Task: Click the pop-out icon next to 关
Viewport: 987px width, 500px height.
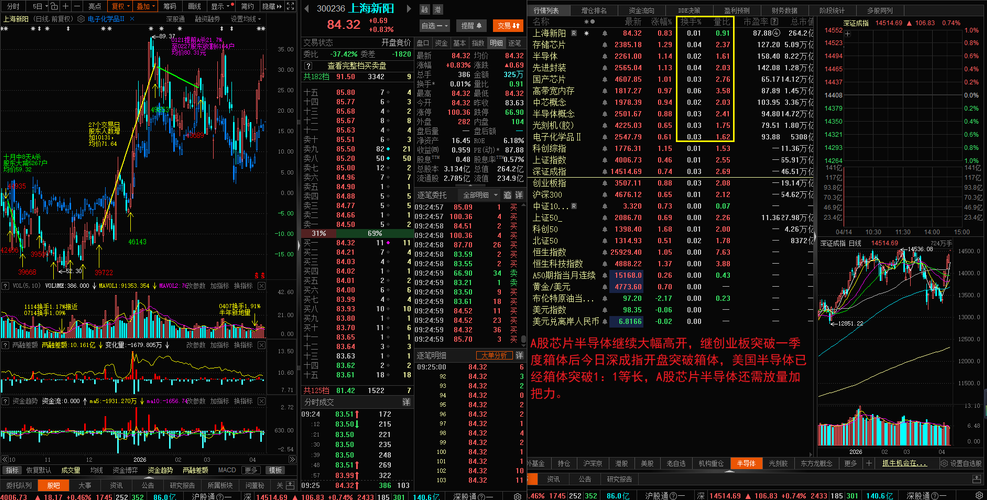Action: coord(290,486)
